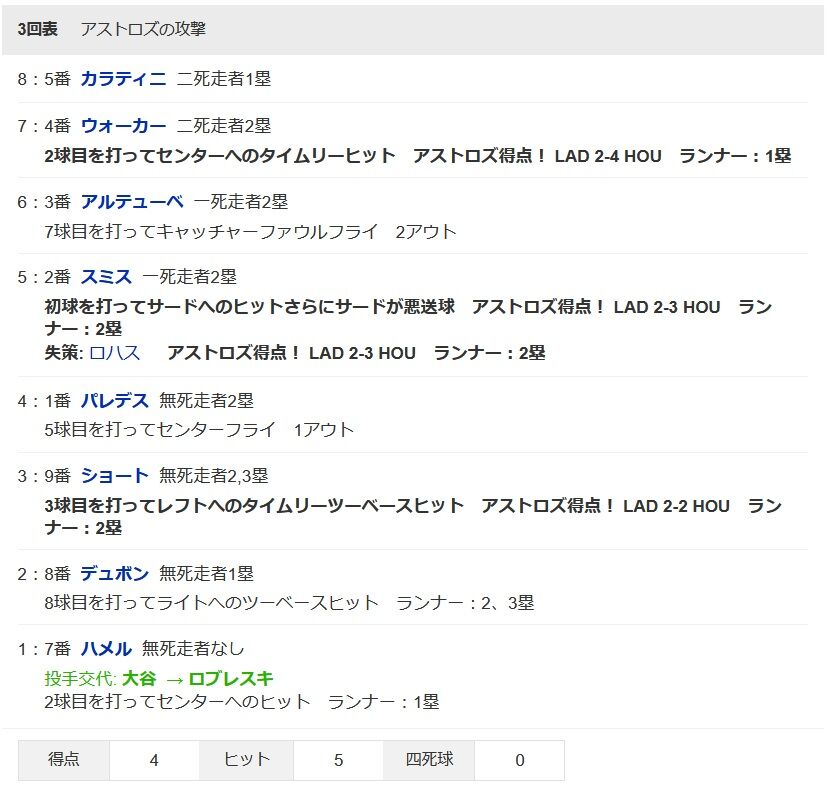Viewport: 827px width, 792px height.
Task: Click the アストロズの攻撃 header text
Action: click(143, 28)
